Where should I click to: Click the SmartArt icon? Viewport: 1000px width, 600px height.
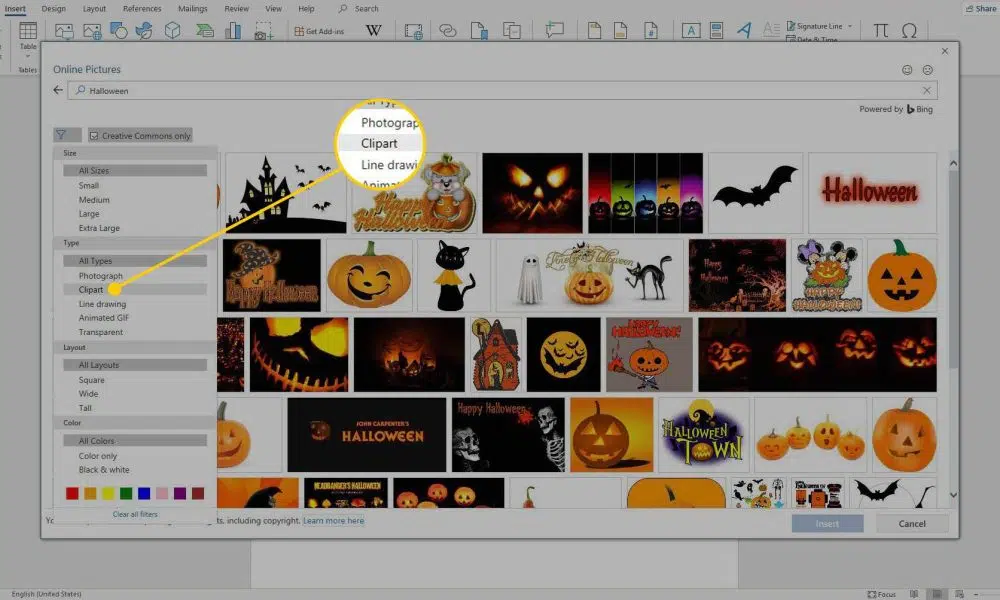205,31
